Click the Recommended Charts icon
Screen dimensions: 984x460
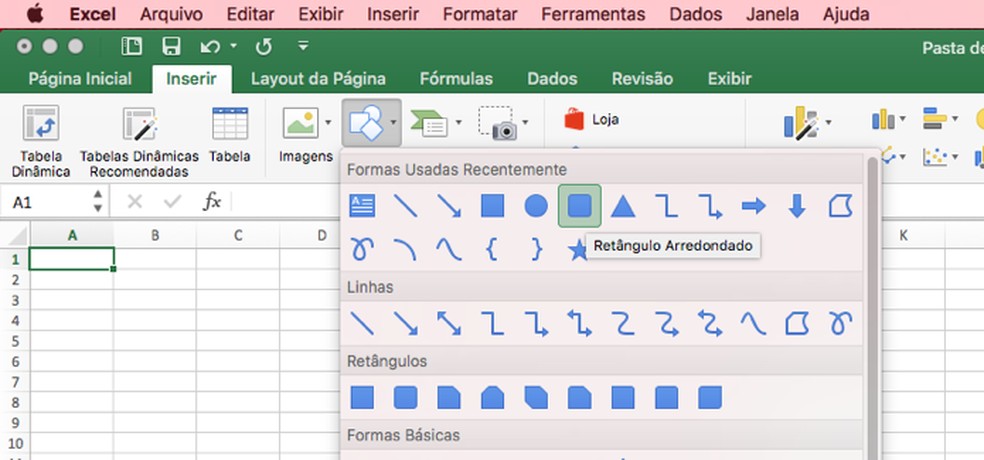(x=801, y=122)
